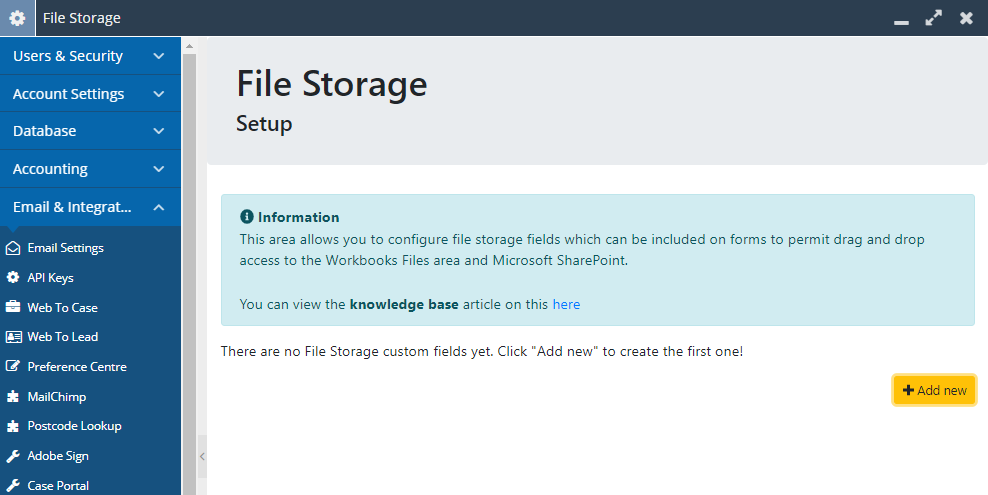The height and width of the screenshot is (495, 988).
Task: Click the yellow Add new button
Action: (x=934, y=390)
